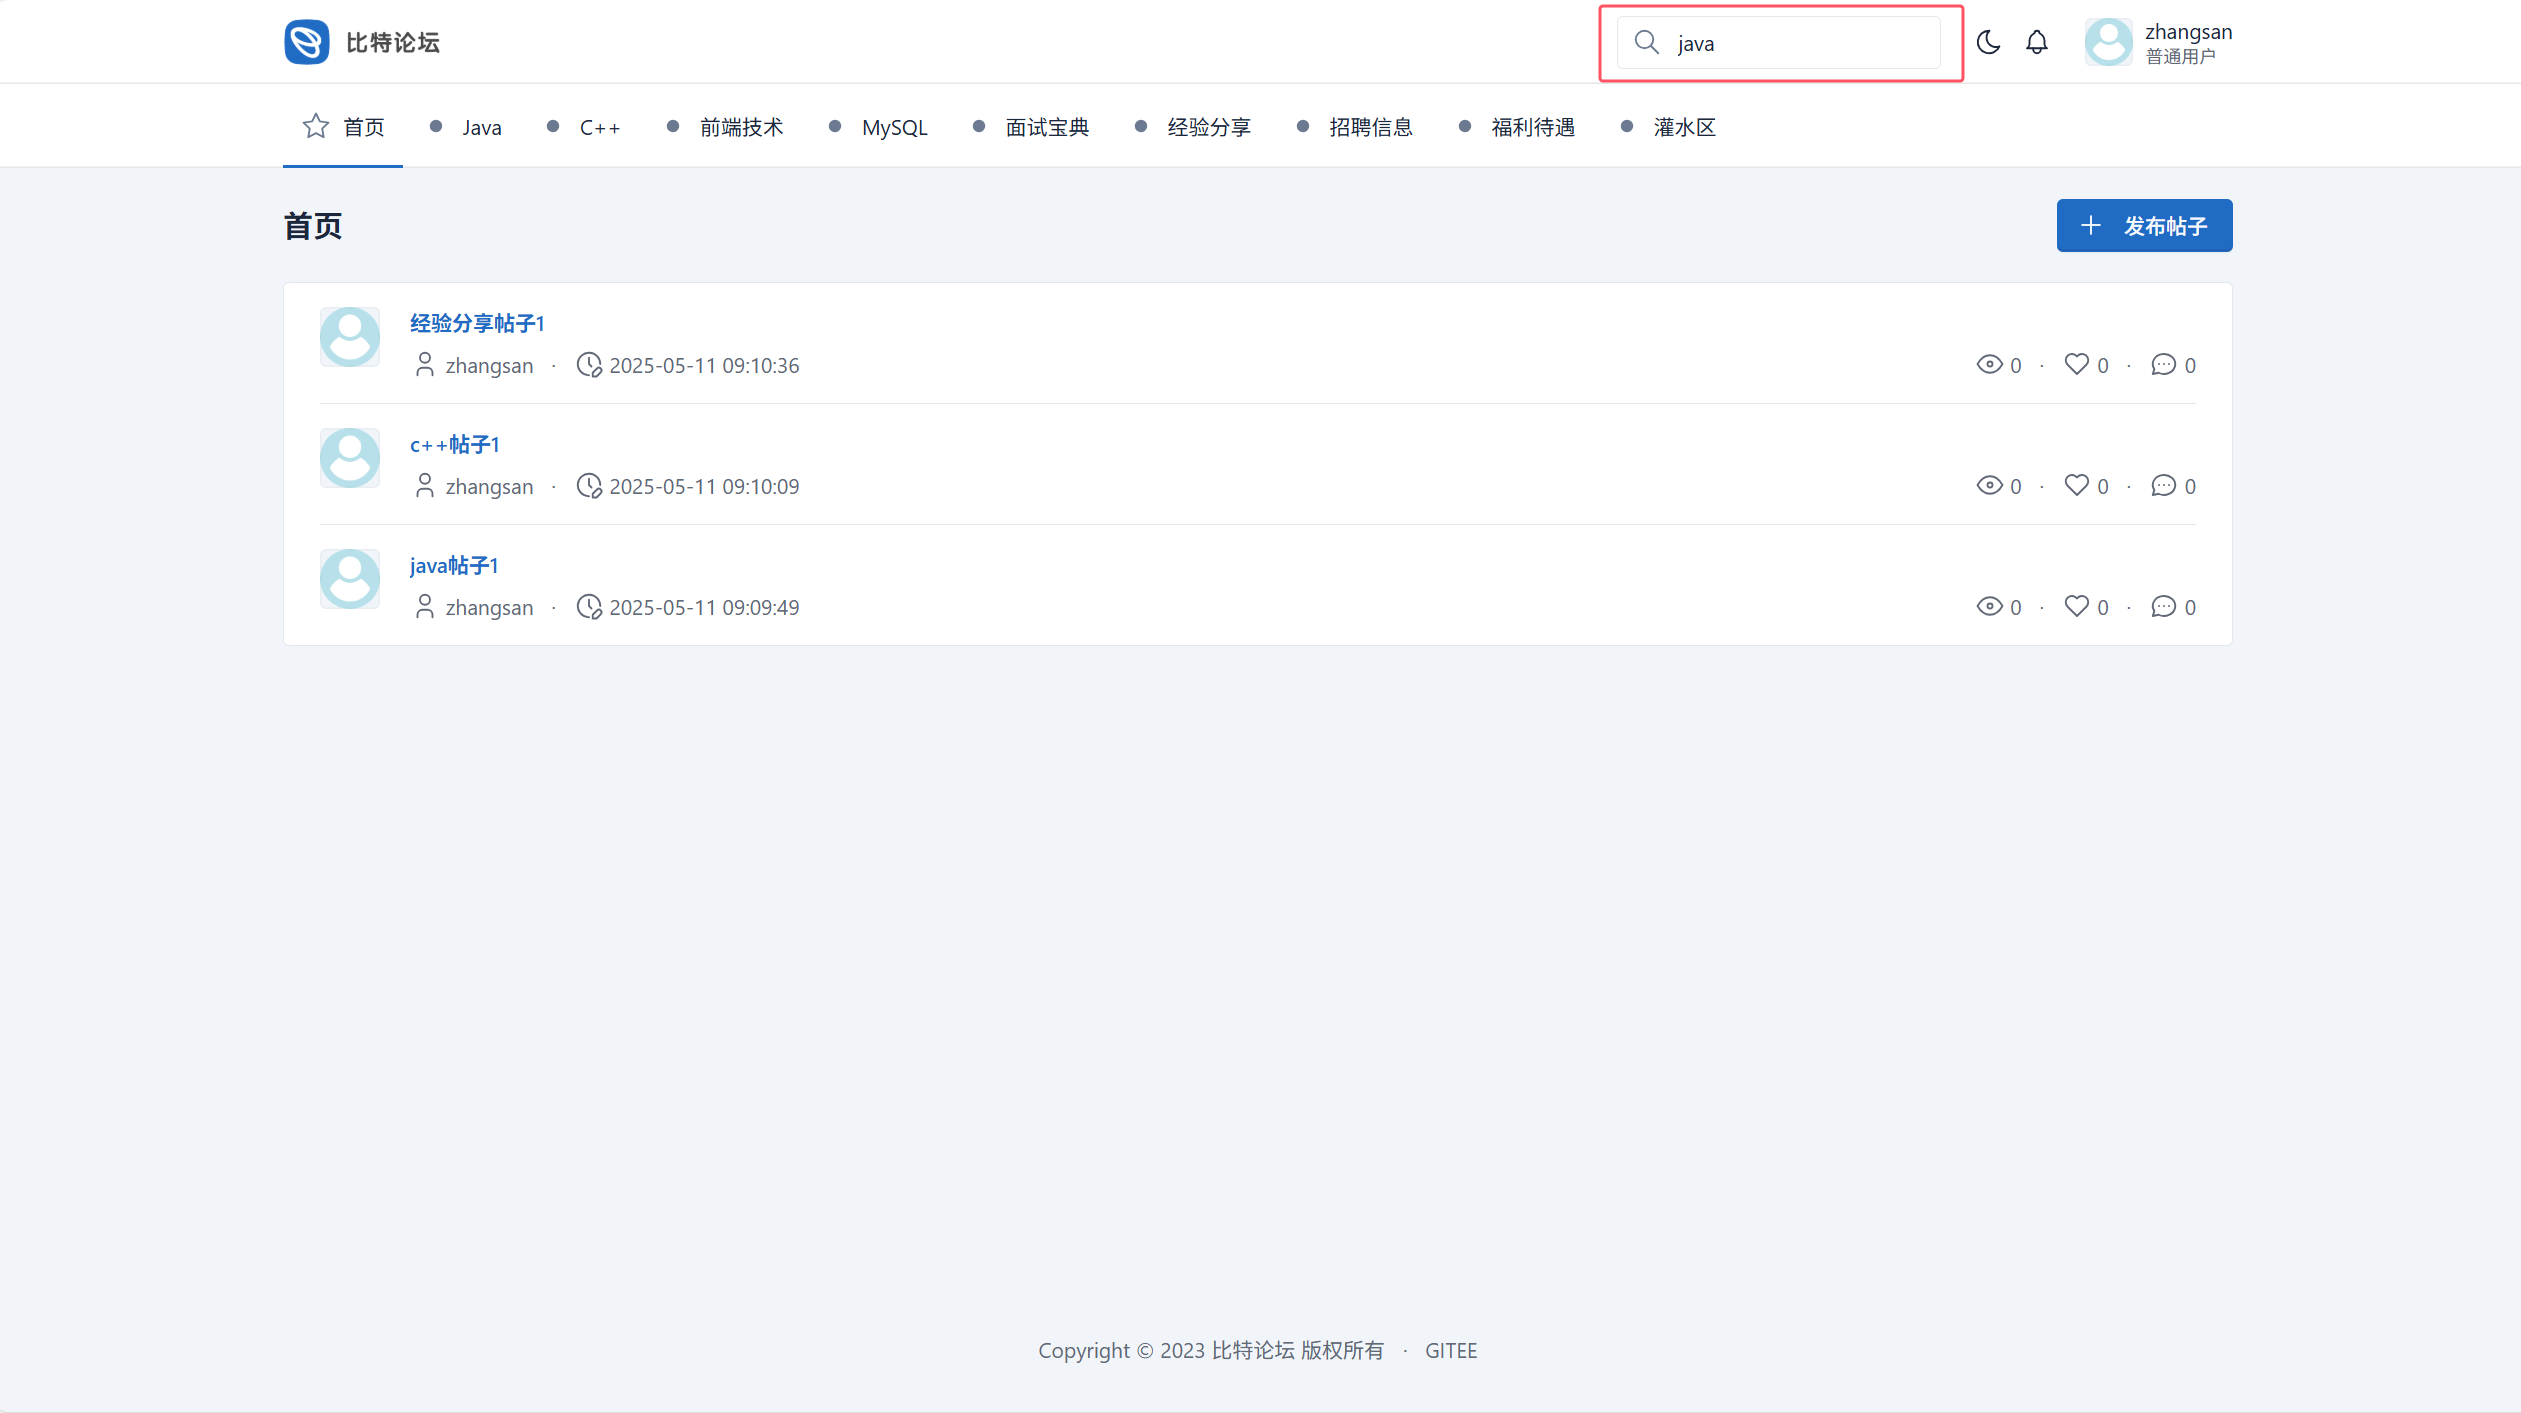Click comment bubble icon on c++帖子1
2521x1413 pixels.
[x=2163, y=485]
